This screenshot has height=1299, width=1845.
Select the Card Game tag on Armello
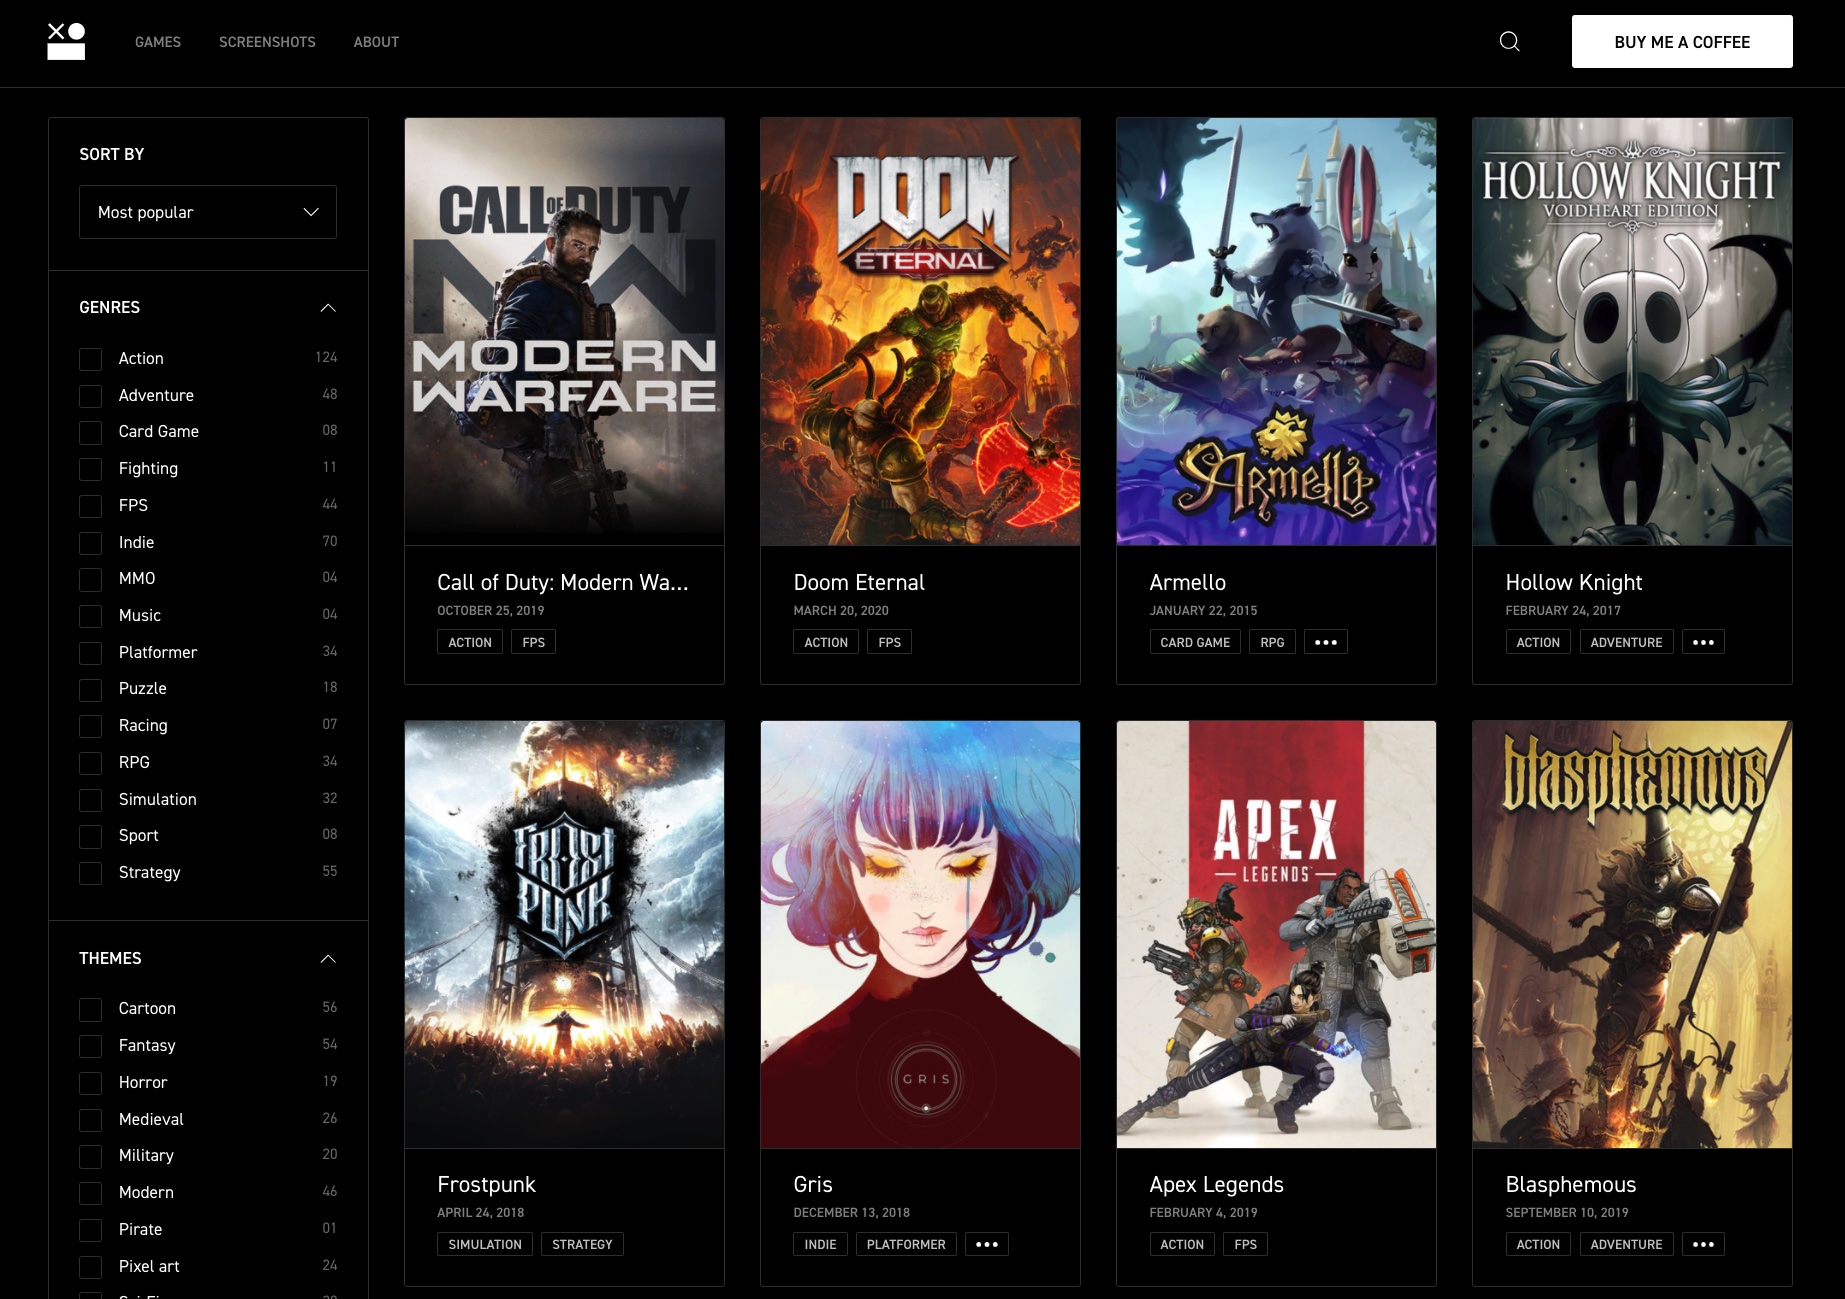tap(1195, 642)
